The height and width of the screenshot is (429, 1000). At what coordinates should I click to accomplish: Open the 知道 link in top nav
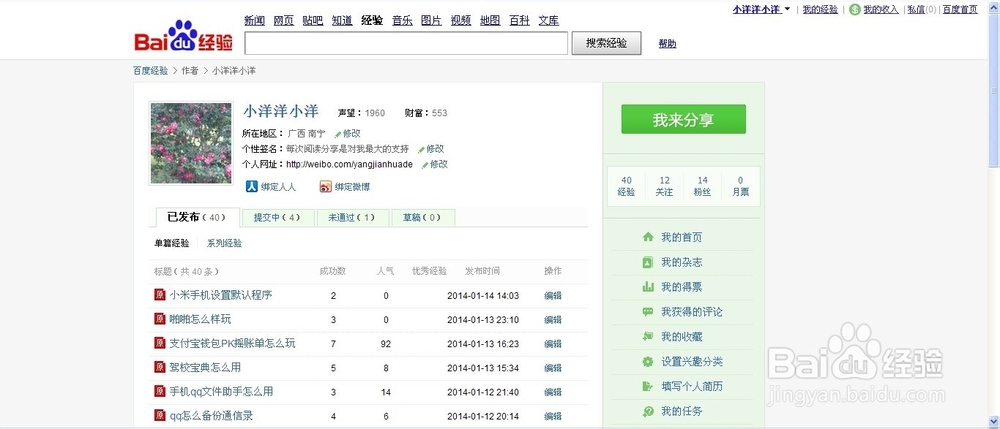point(342,20)
